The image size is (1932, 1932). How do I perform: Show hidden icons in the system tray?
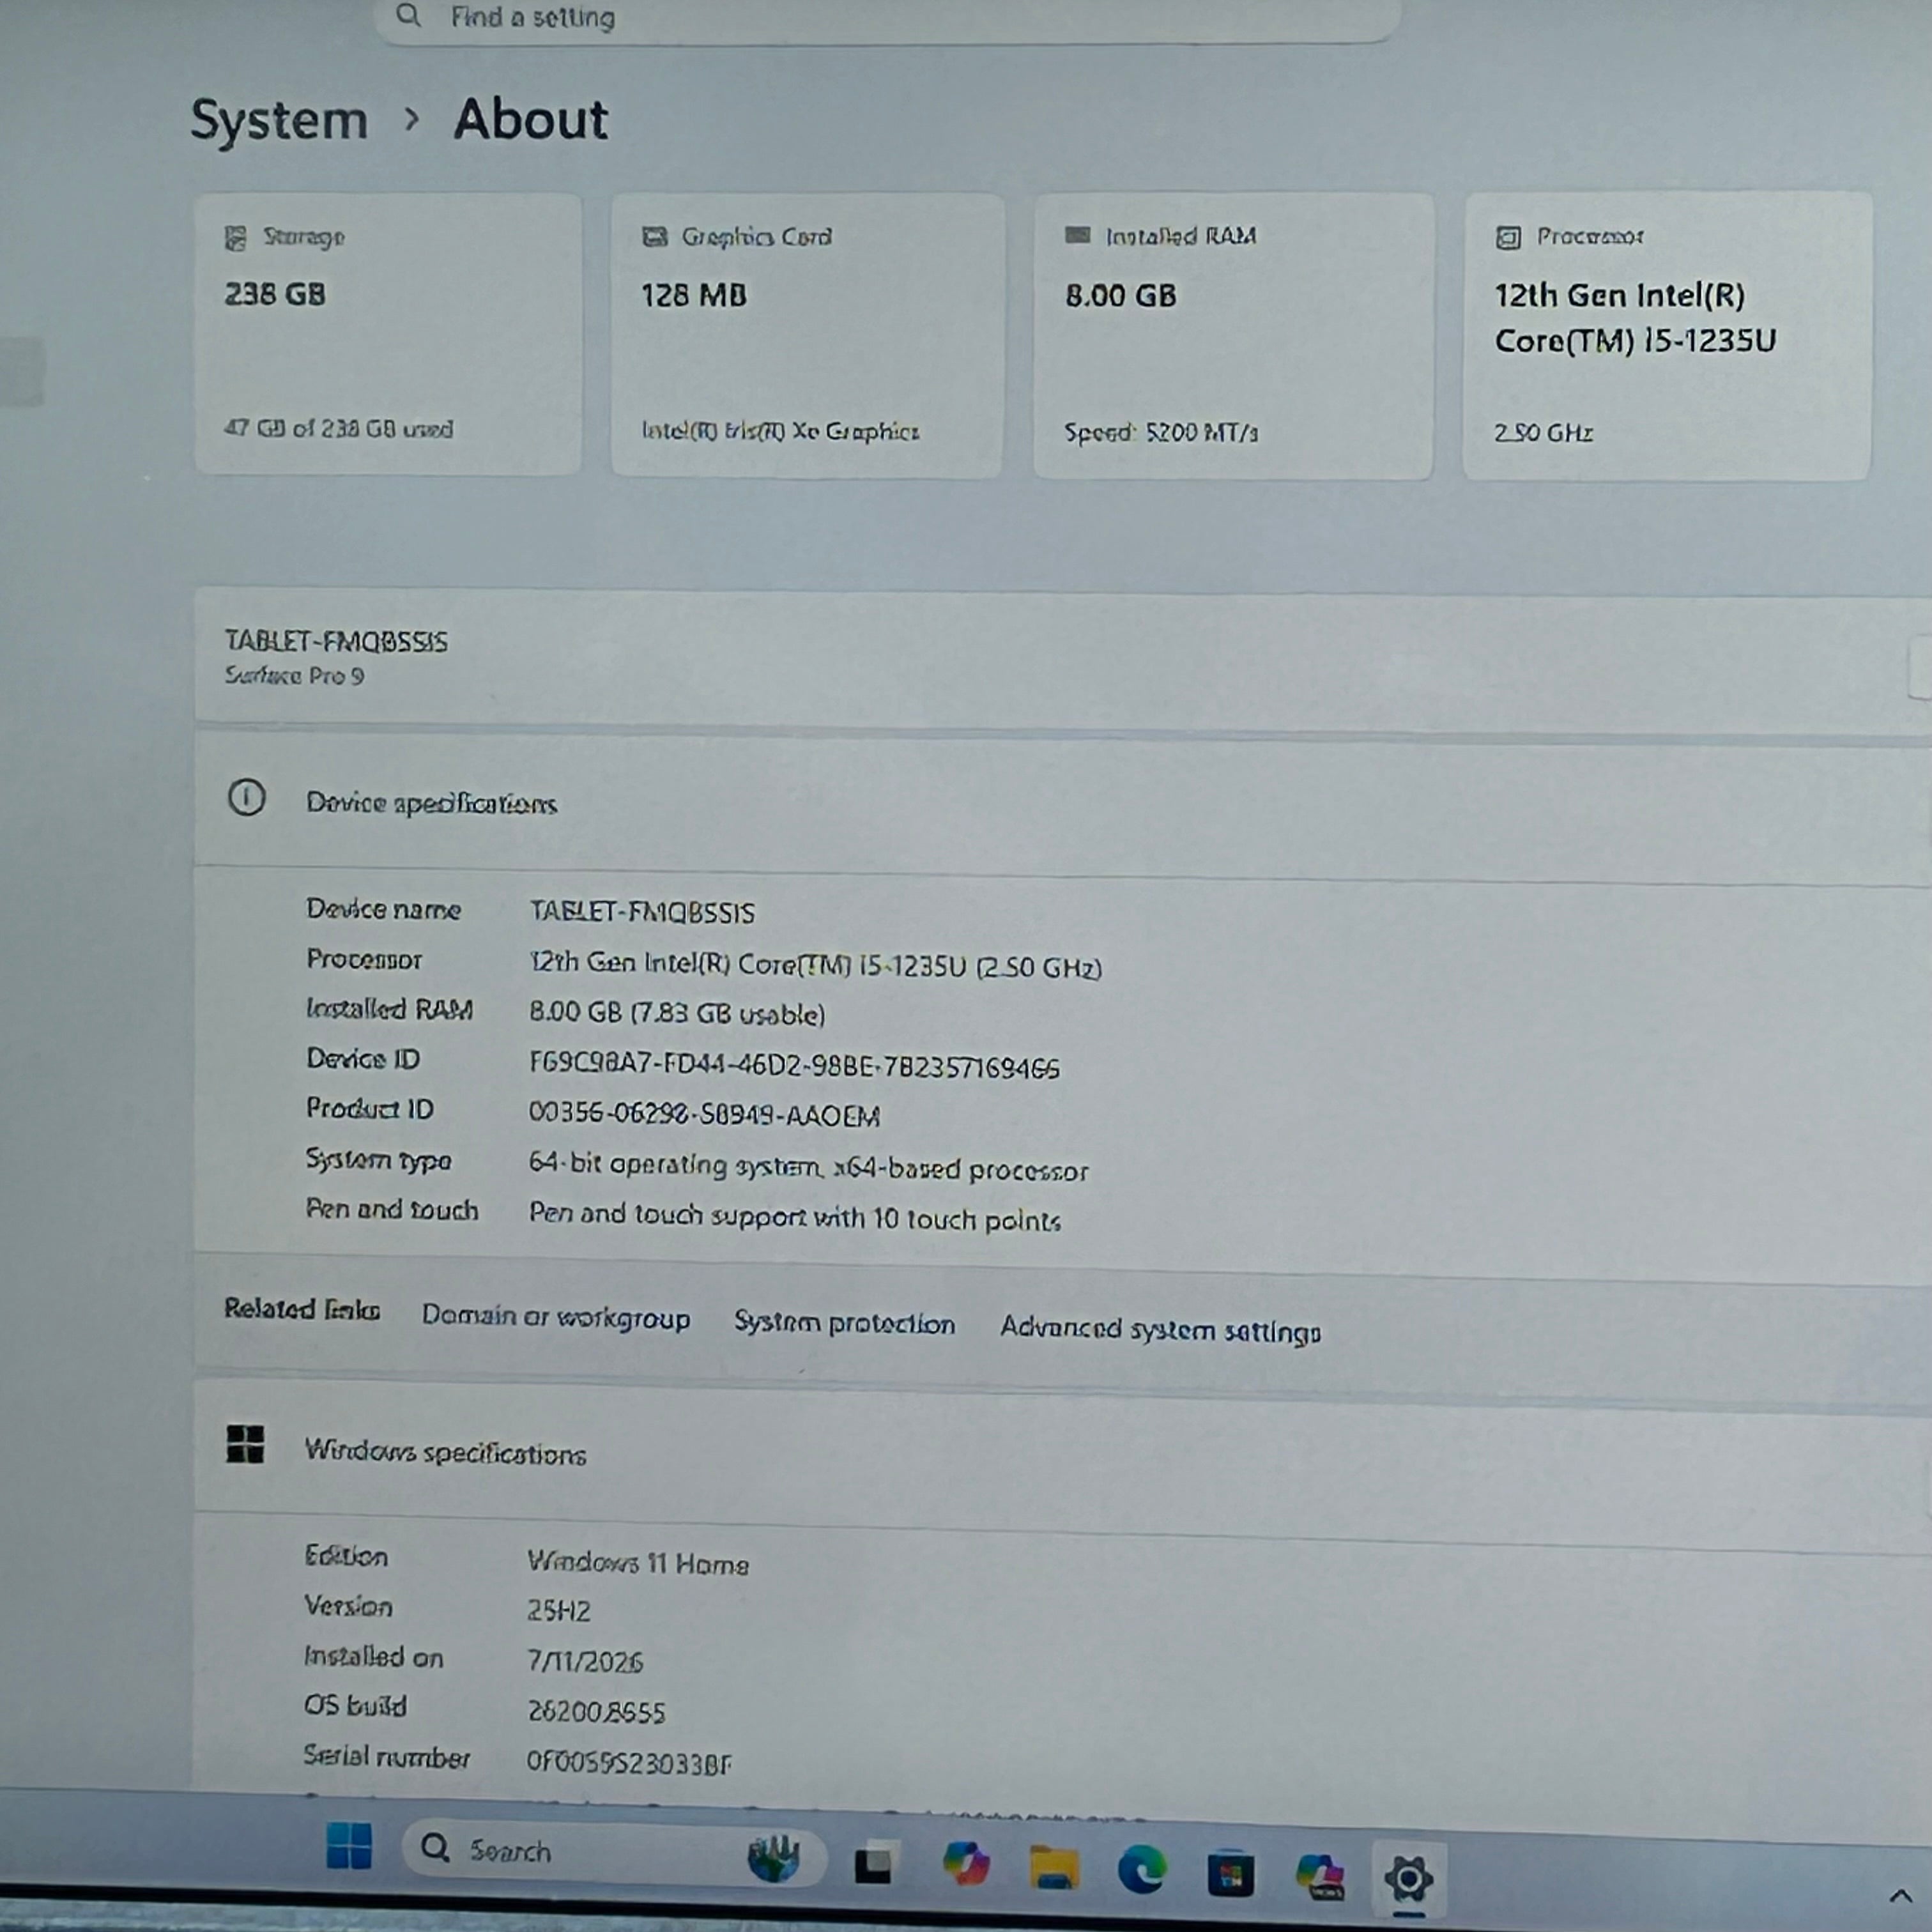point(1901,1895)
